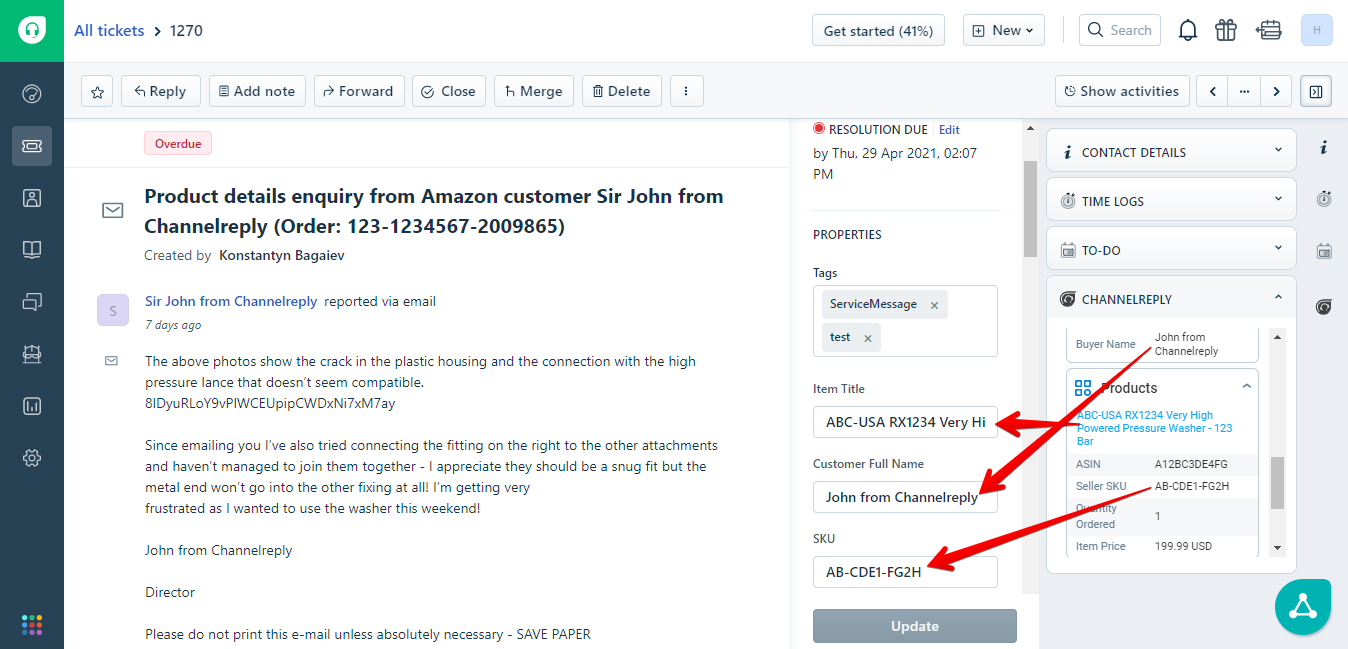The width and height of the screenshot is (1348, 649).
Task: Click the Tags input box
Action: click(905, 321)
